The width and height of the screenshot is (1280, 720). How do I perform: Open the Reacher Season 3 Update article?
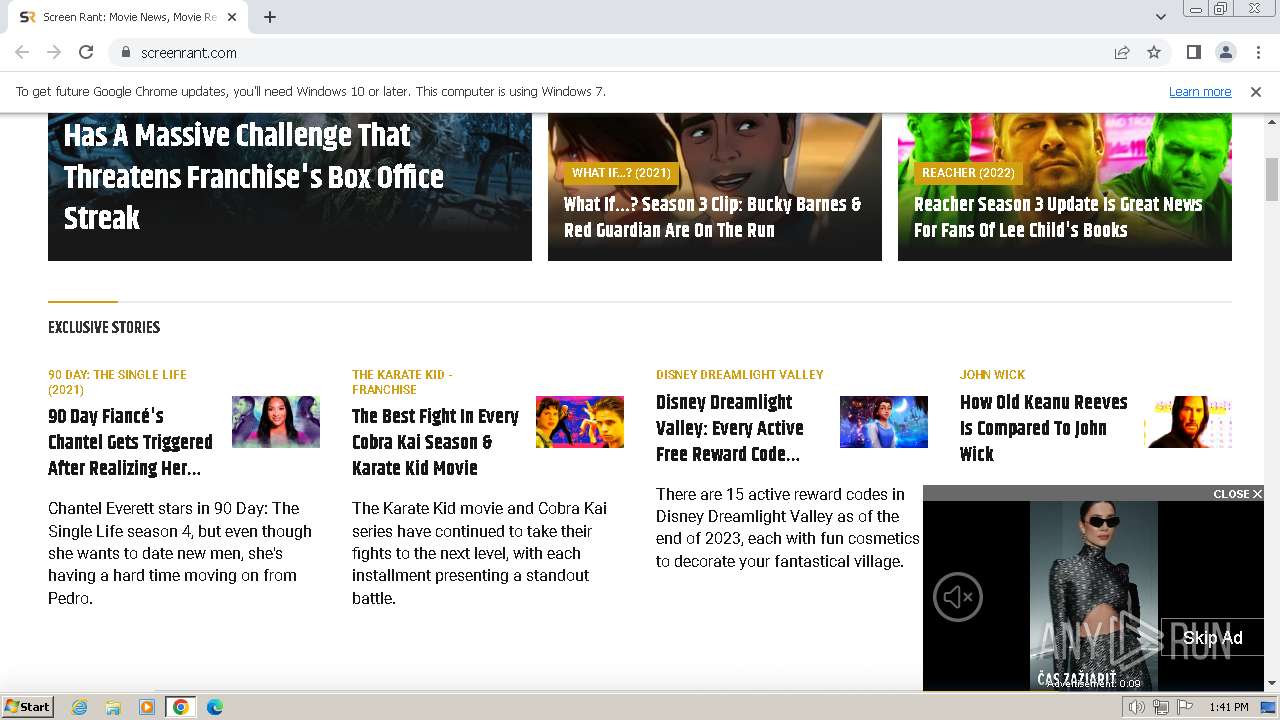pyautogui.click(x=1058, y=217)
